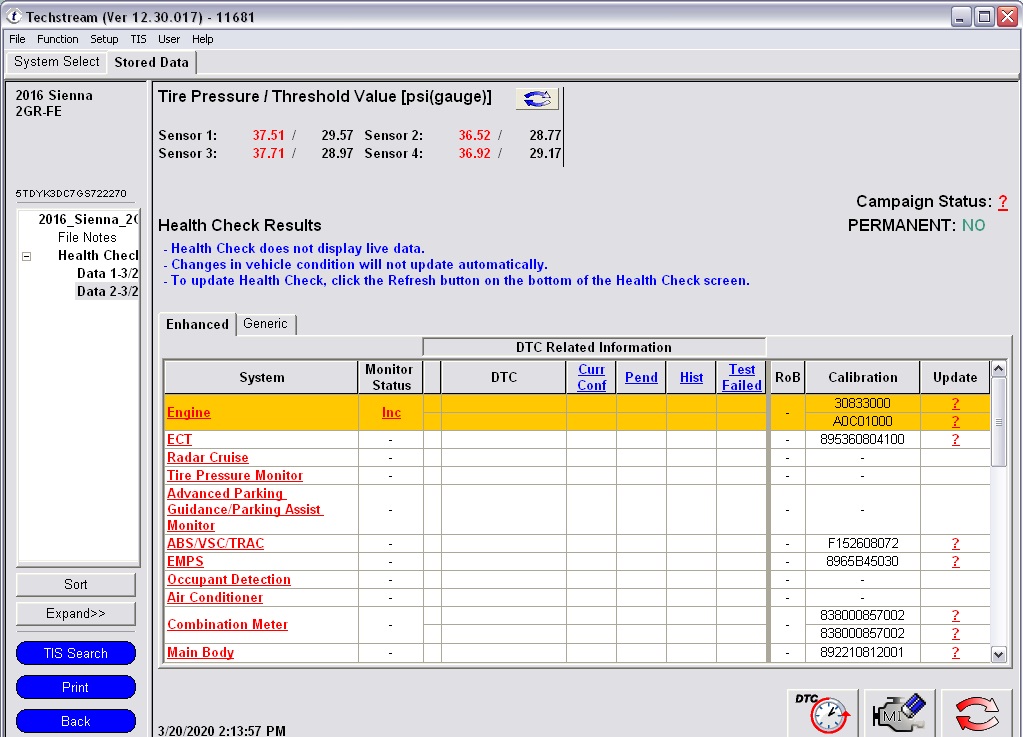This screenshot has width=1023, height=737.
Task: Click the Sensor 4 value 36.92
Action: [x=474, y=153]
